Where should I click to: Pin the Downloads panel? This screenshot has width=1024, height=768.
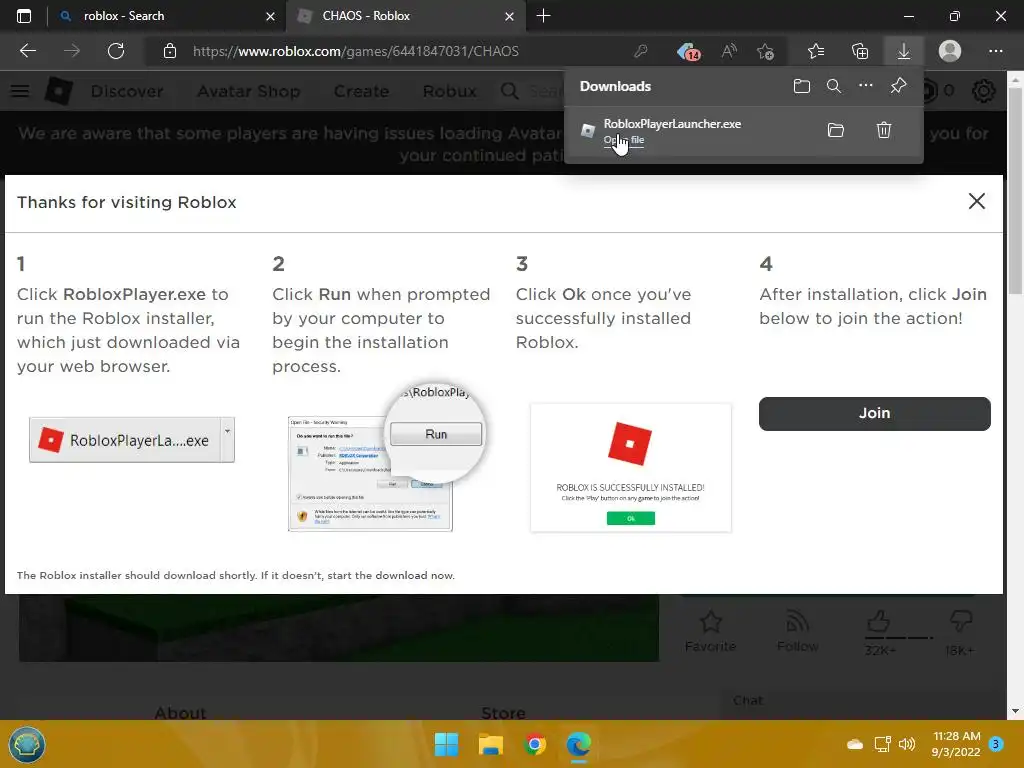pyautogui.click(x=899, y=86)
